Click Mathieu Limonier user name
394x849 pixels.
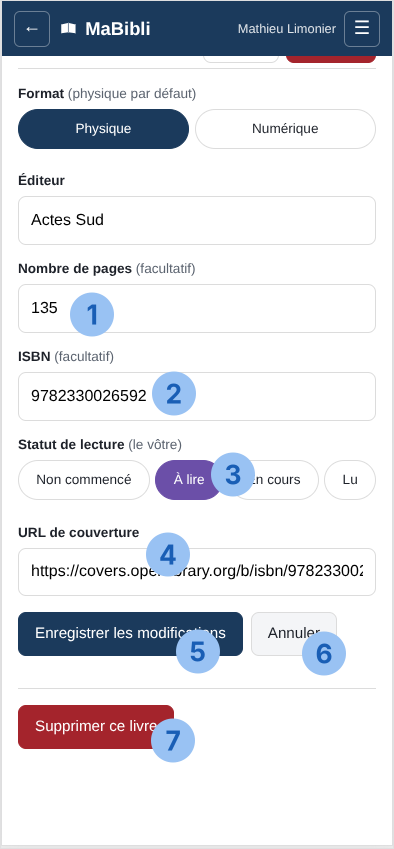[x=287, y=29]
